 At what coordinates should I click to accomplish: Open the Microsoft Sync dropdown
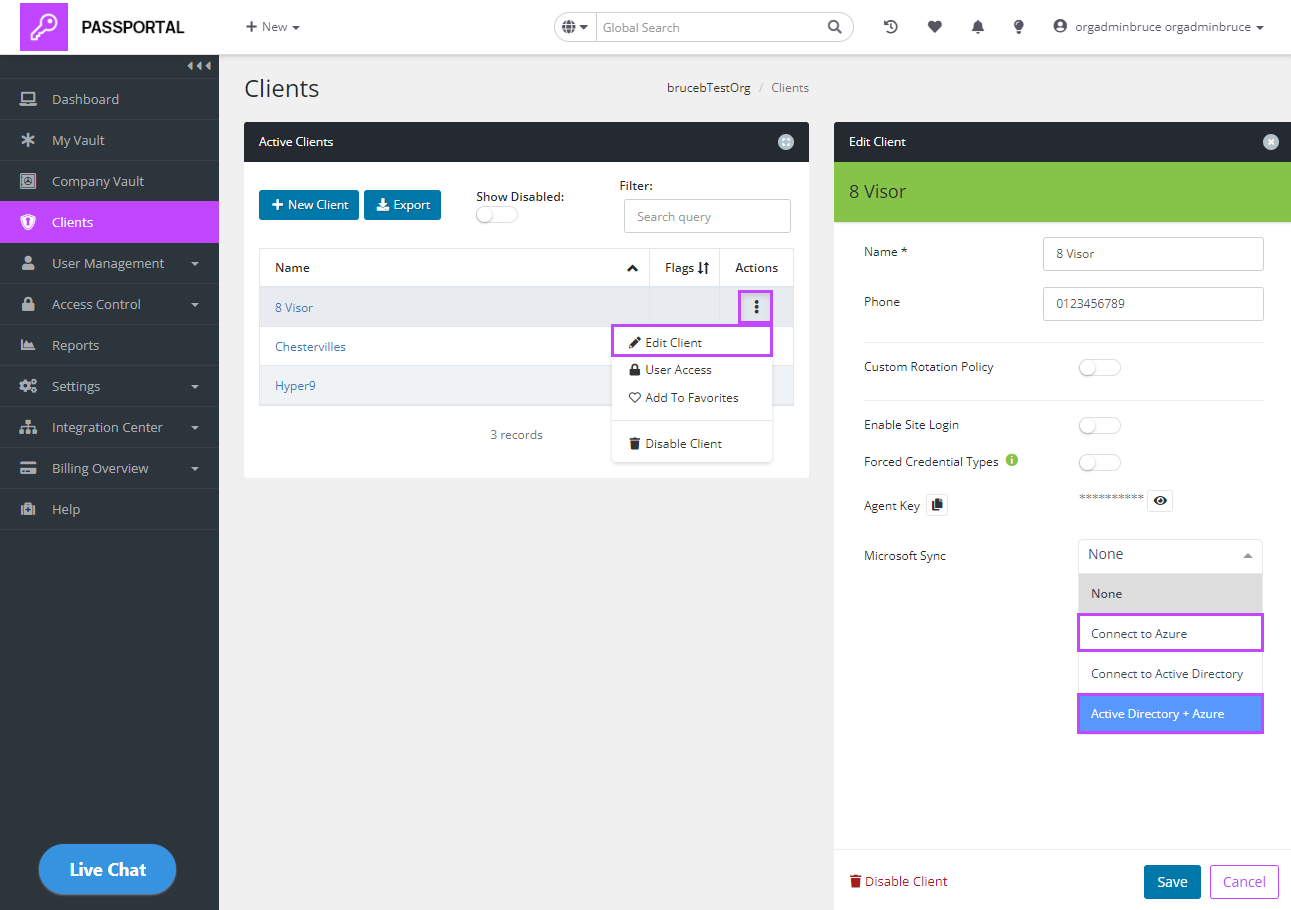pos(1170,555)
